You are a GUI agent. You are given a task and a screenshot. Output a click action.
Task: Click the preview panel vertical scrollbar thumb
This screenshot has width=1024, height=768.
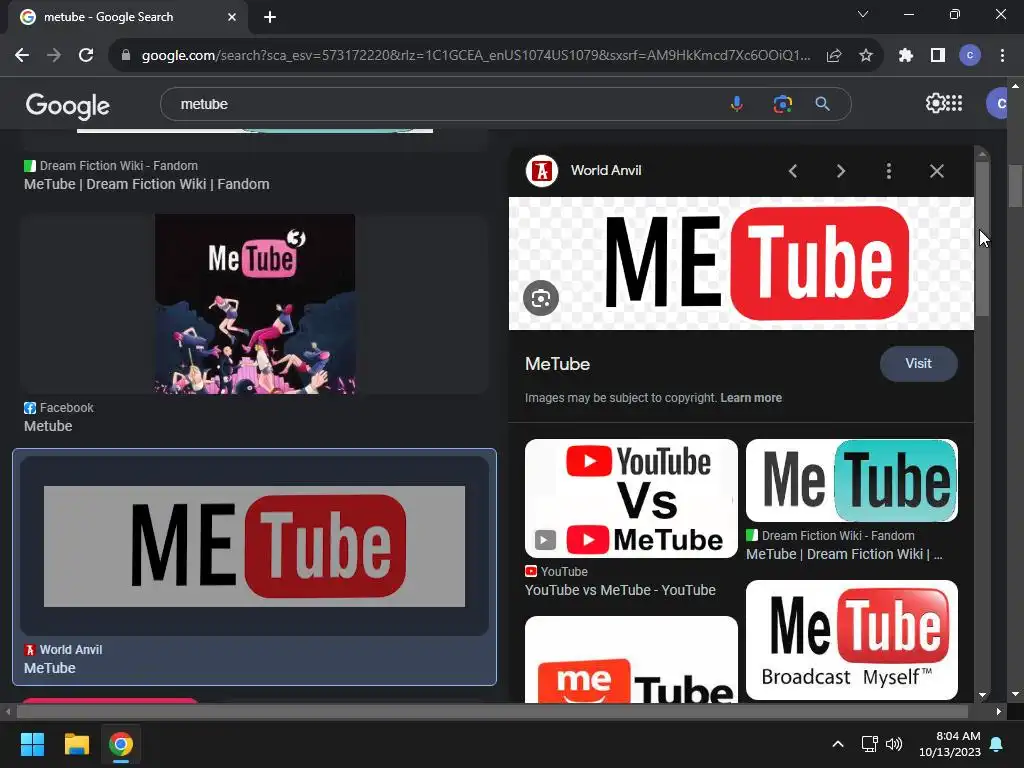982,238
